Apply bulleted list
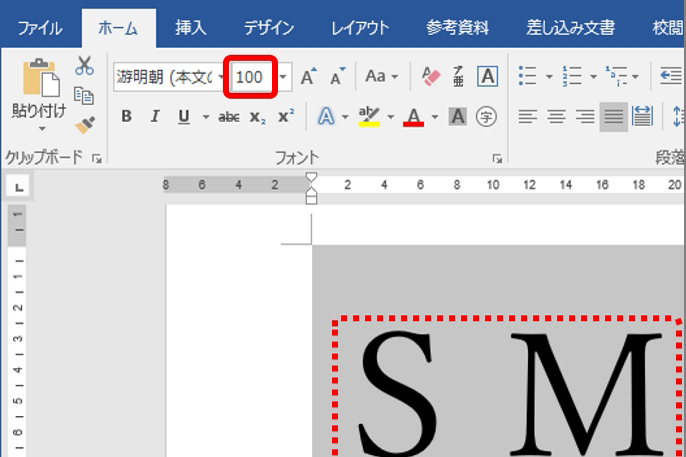686x457 pixels. point(527,77)
